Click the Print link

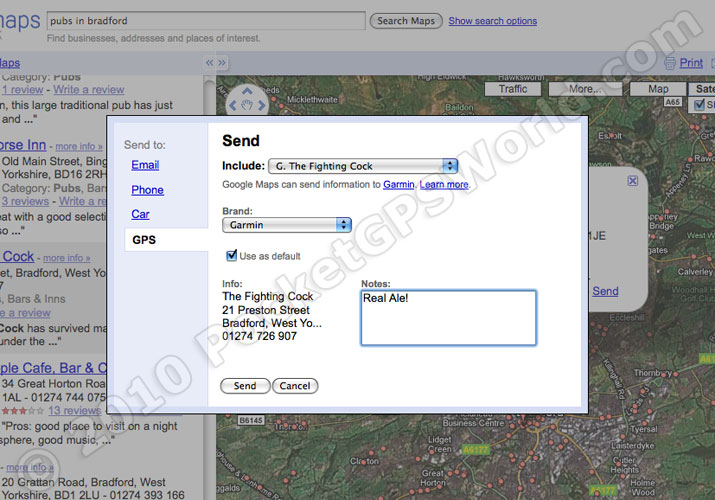click(x=691, y=63)
